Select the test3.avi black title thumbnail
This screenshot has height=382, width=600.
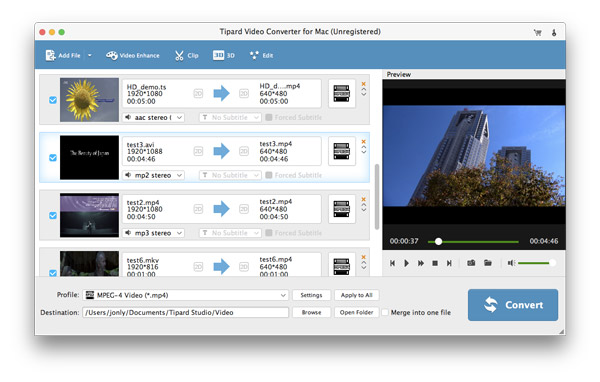click(89, 157)
